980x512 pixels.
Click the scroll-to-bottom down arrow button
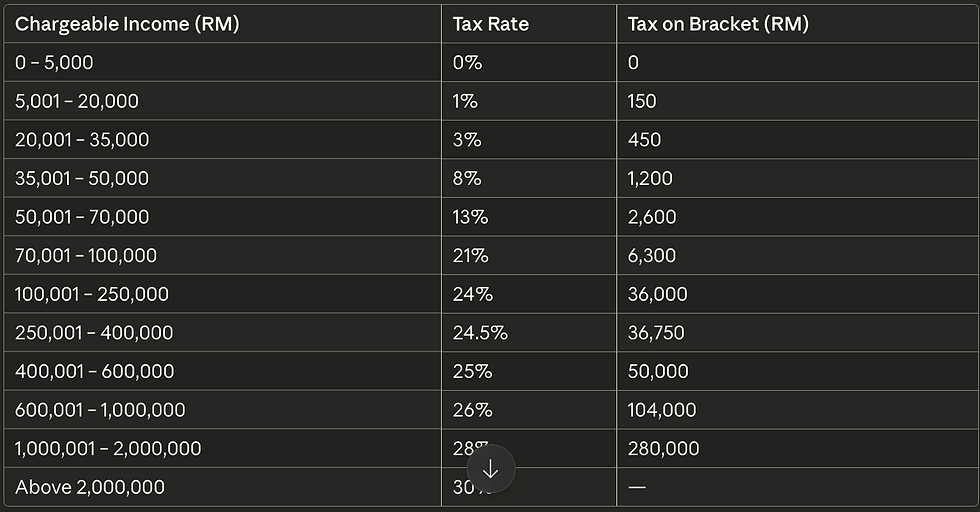point(490,469)
